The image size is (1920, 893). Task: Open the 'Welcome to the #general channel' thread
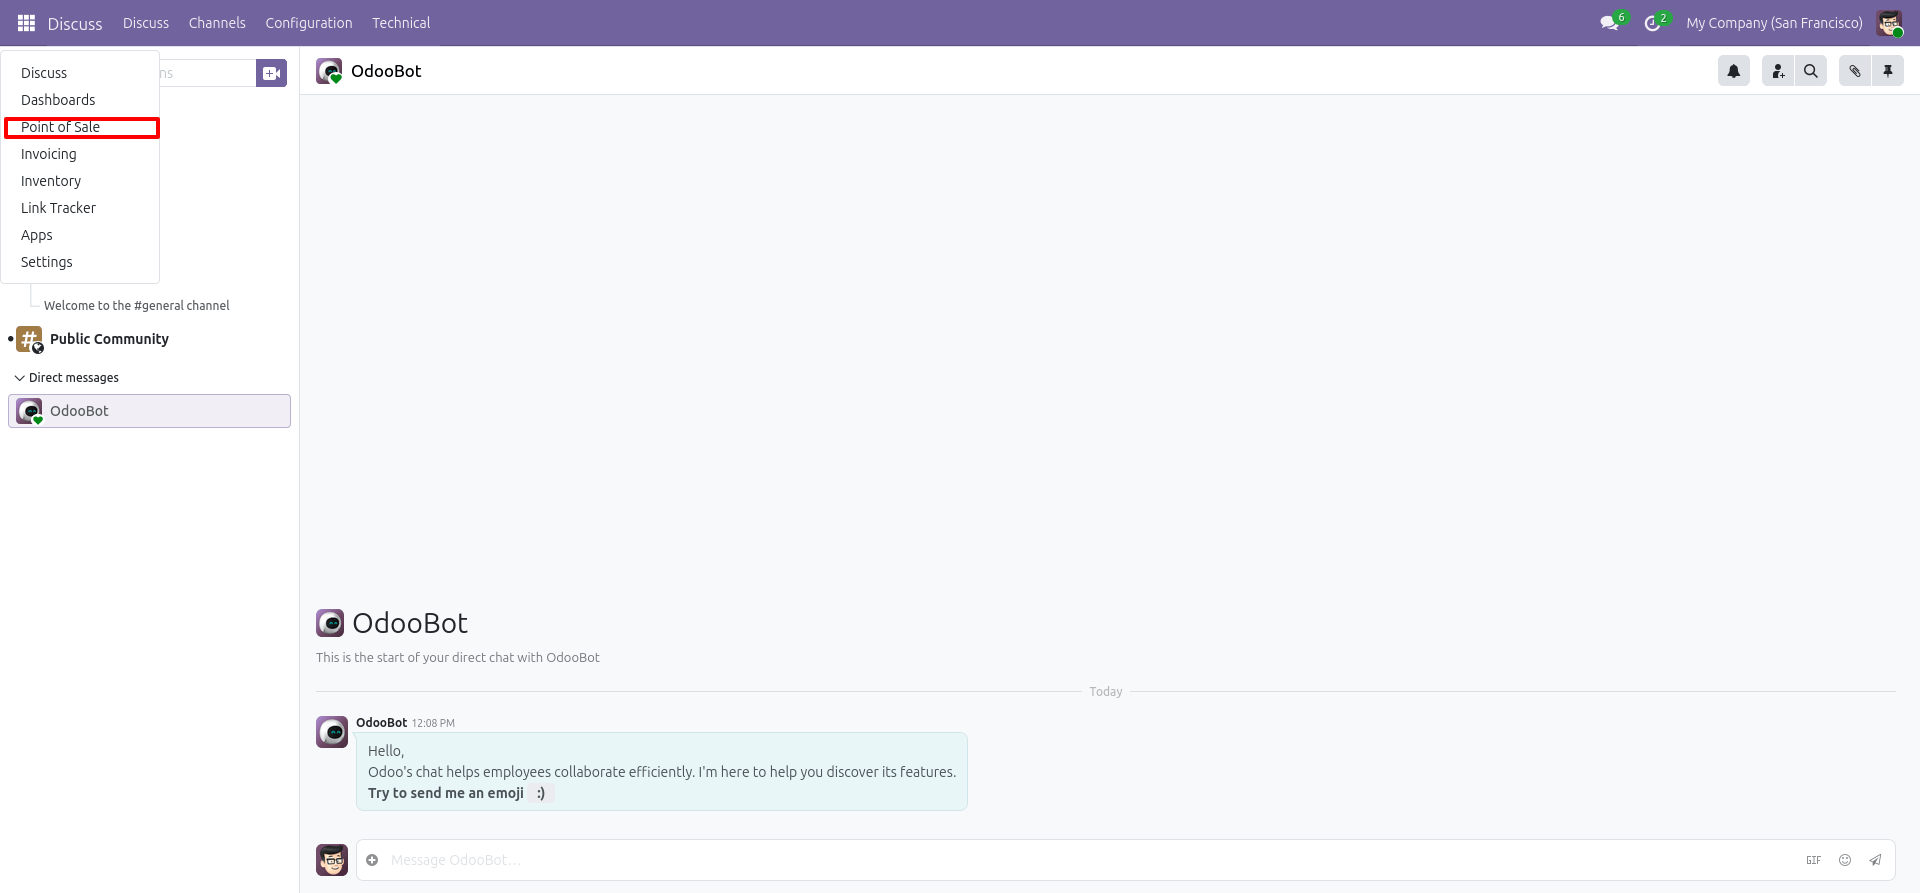click(137, 306)
